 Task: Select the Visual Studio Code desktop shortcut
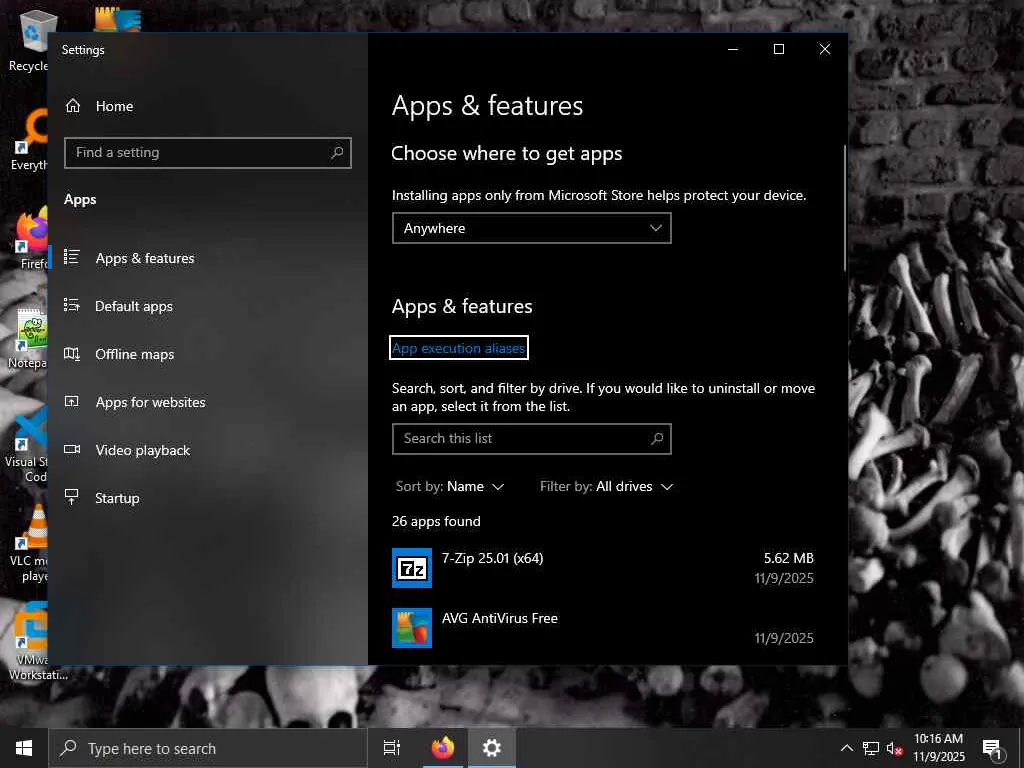click(x=26, y=444)
